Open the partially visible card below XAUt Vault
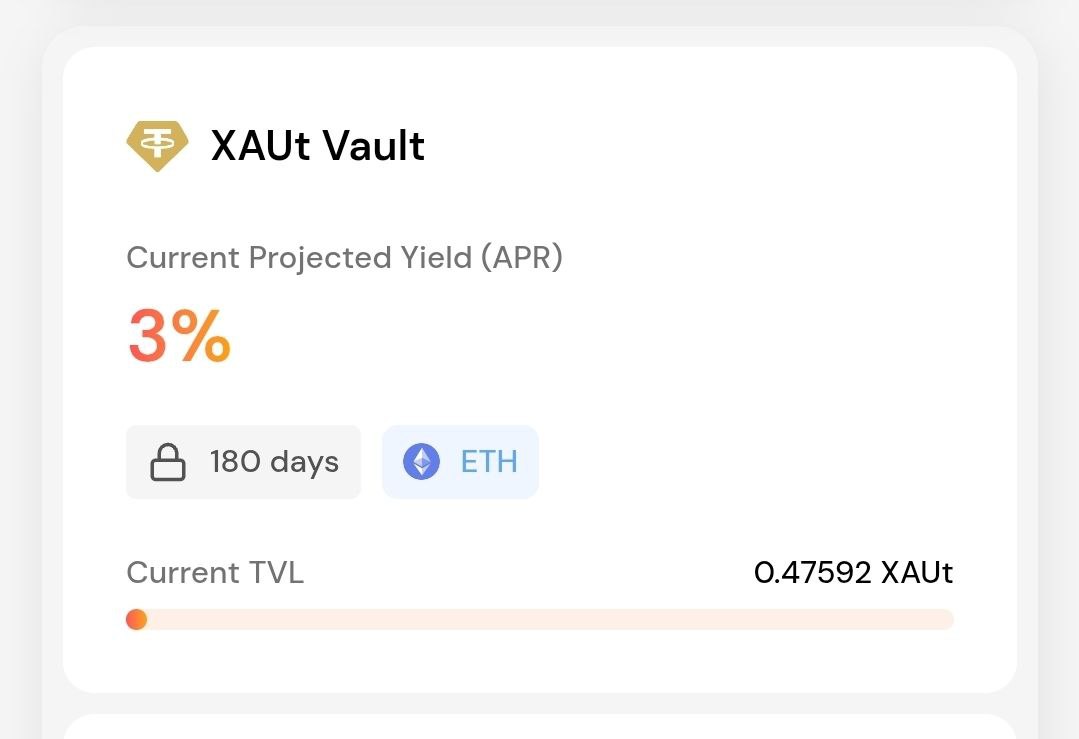The height and width of the screenshot is (739, 1079). click(x=540, y=728)
